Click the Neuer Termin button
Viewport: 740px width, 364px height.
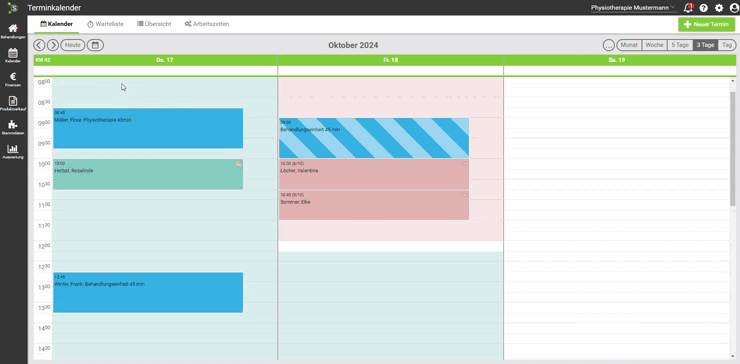coord(706,25)
